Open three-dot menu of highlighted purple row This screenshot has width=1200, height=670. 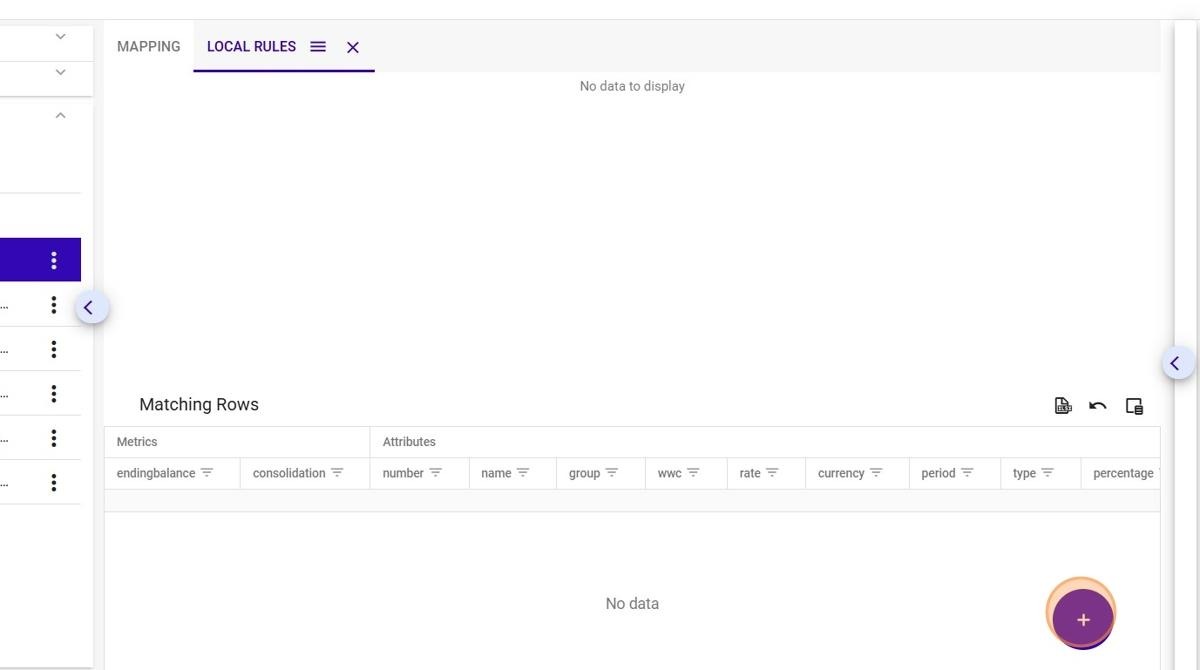54,260
